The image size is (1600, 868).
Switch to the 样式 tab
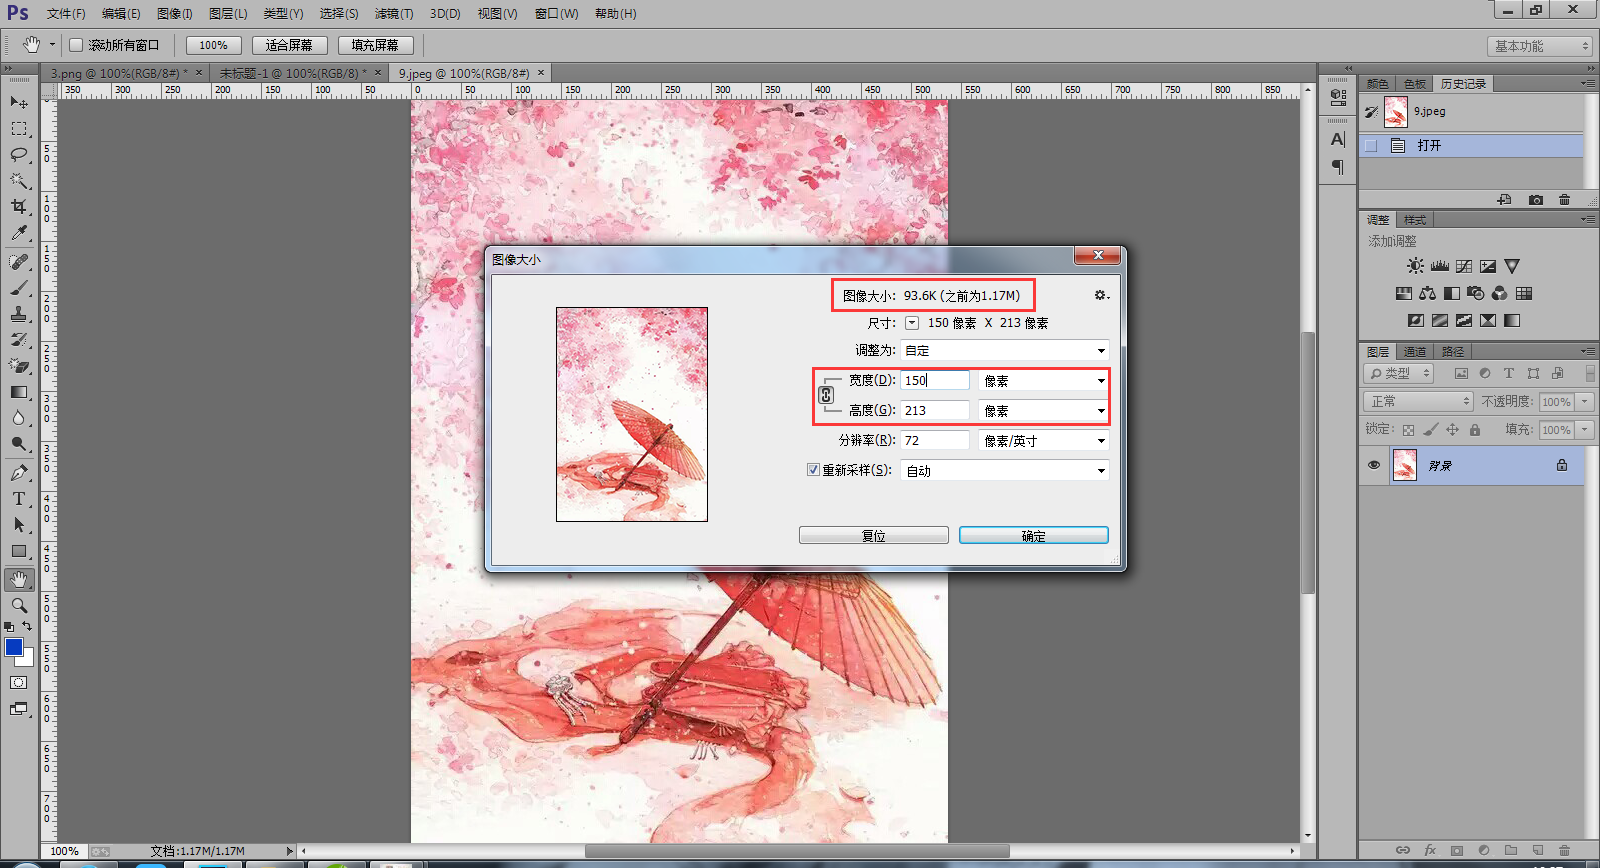pos(1414,219)
